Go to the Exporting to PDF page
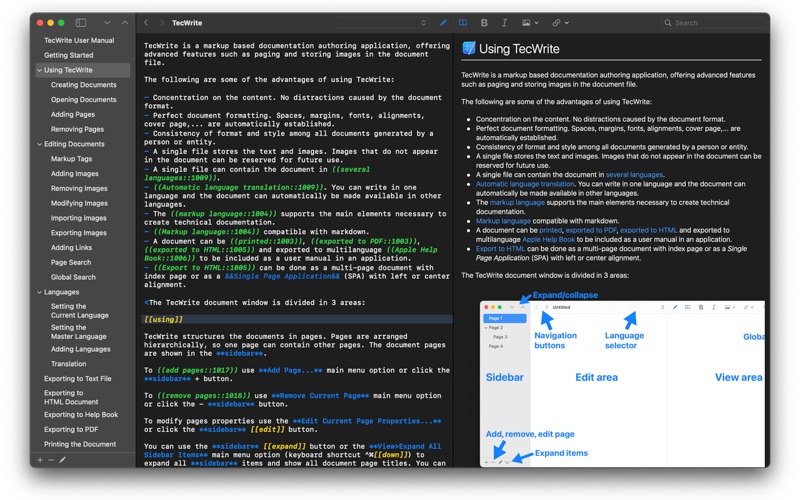Viewport: 800px width, 500px height. click(x=71, y=430)
